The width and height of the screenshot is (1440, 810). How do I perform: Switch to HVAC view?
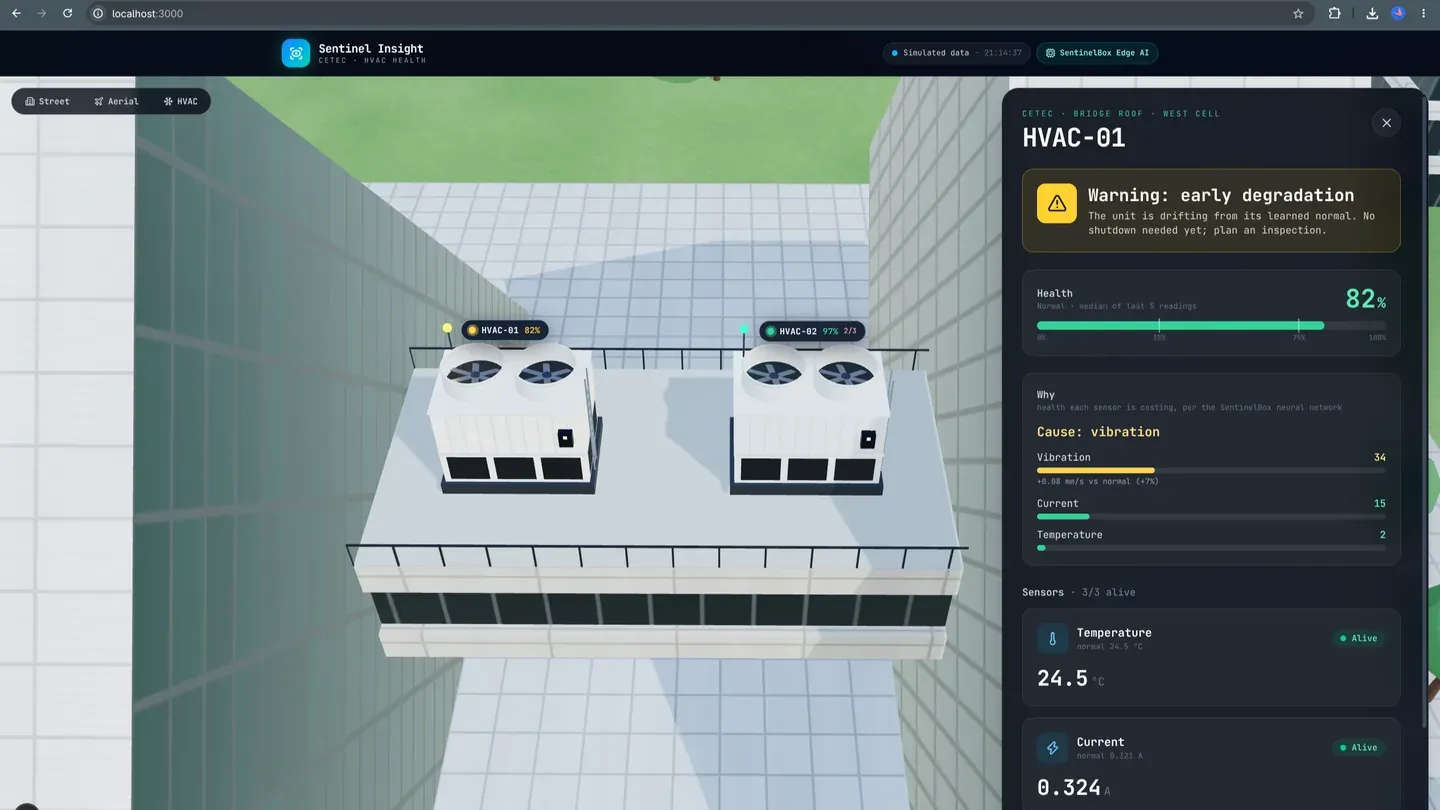pyautogui.click(x=181, y=101)
